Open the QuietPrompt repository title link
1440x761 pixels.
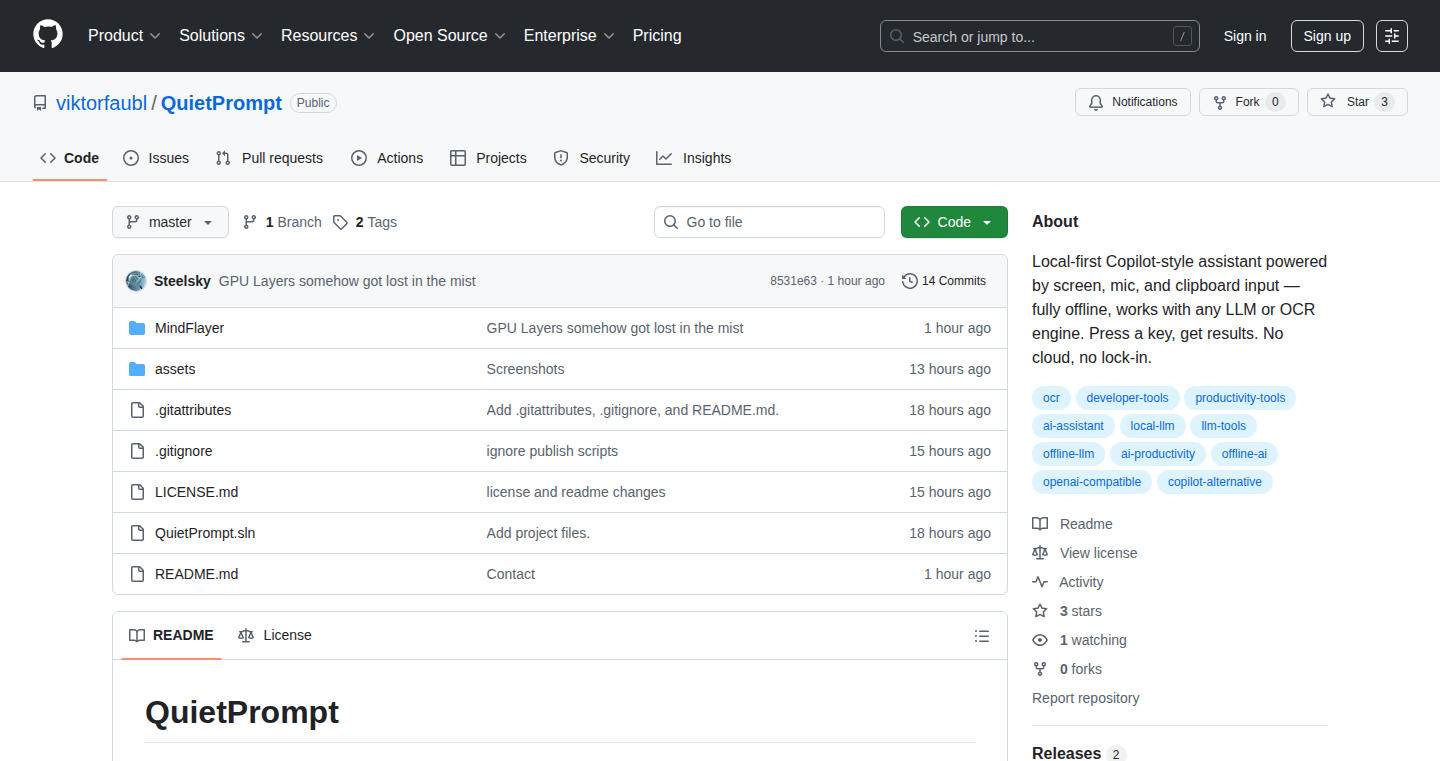click(221, 103)
